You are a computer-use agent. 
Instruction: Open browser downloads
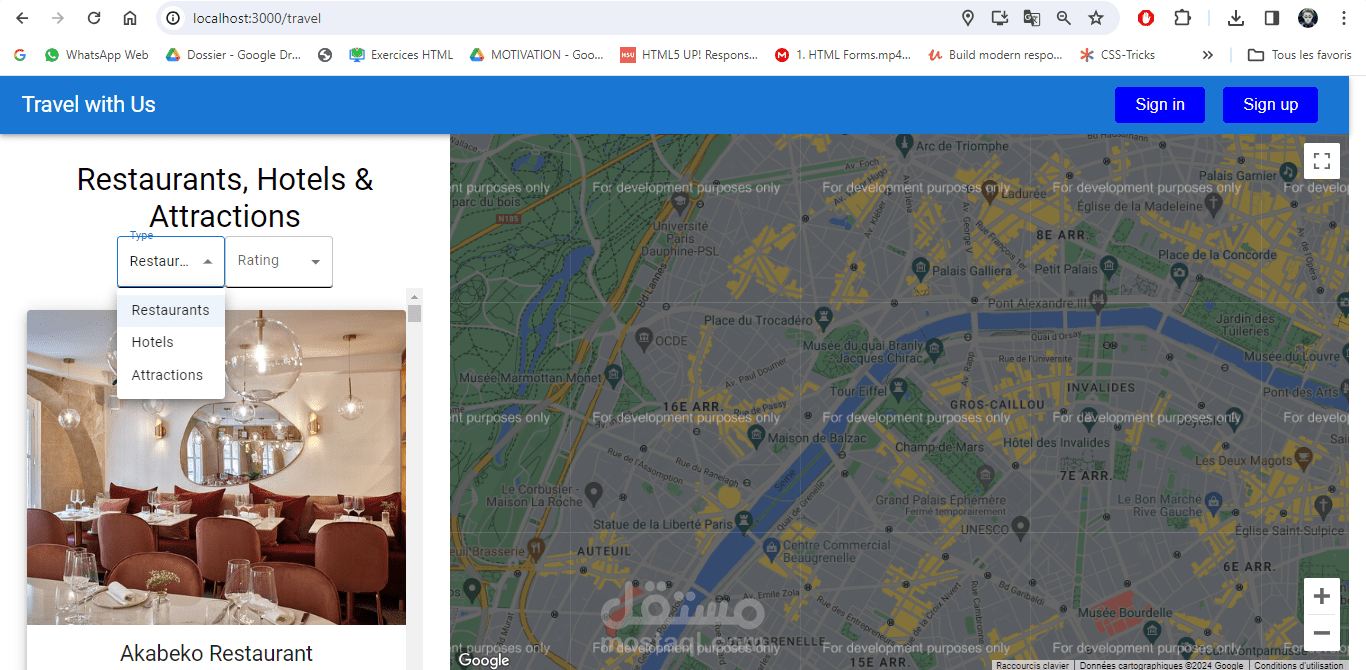pos(1236,18)
